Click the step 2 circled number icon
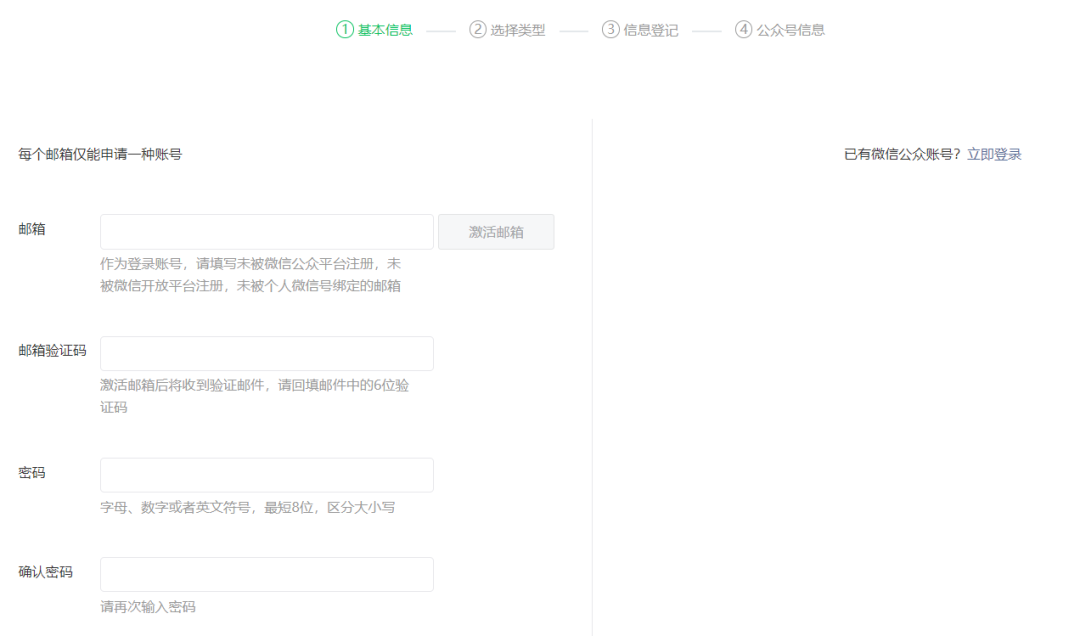The height and width of the screenshot is (636, 1080). 478,30
